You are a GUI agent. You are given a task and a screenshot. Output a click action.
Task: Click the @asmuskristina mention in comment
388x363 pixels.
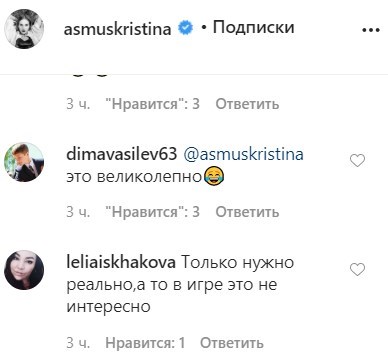(x=243, y=155)
